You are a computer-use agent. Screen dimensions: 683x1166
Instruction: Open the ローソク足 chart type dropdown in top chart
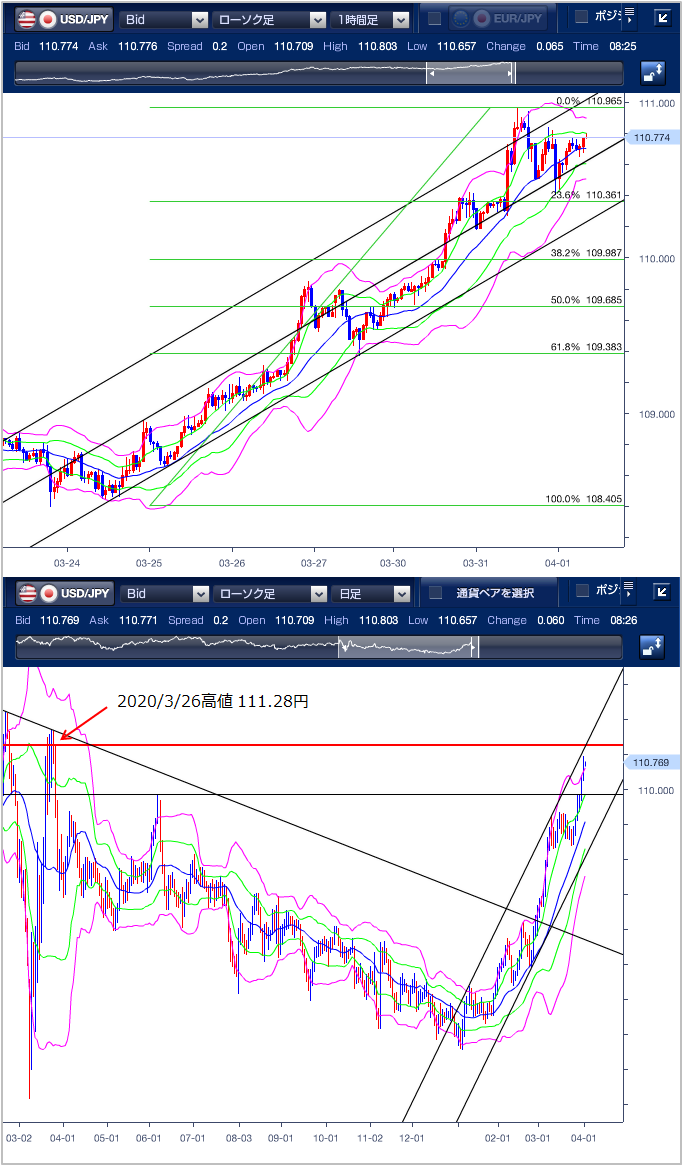tap(270, 19)
